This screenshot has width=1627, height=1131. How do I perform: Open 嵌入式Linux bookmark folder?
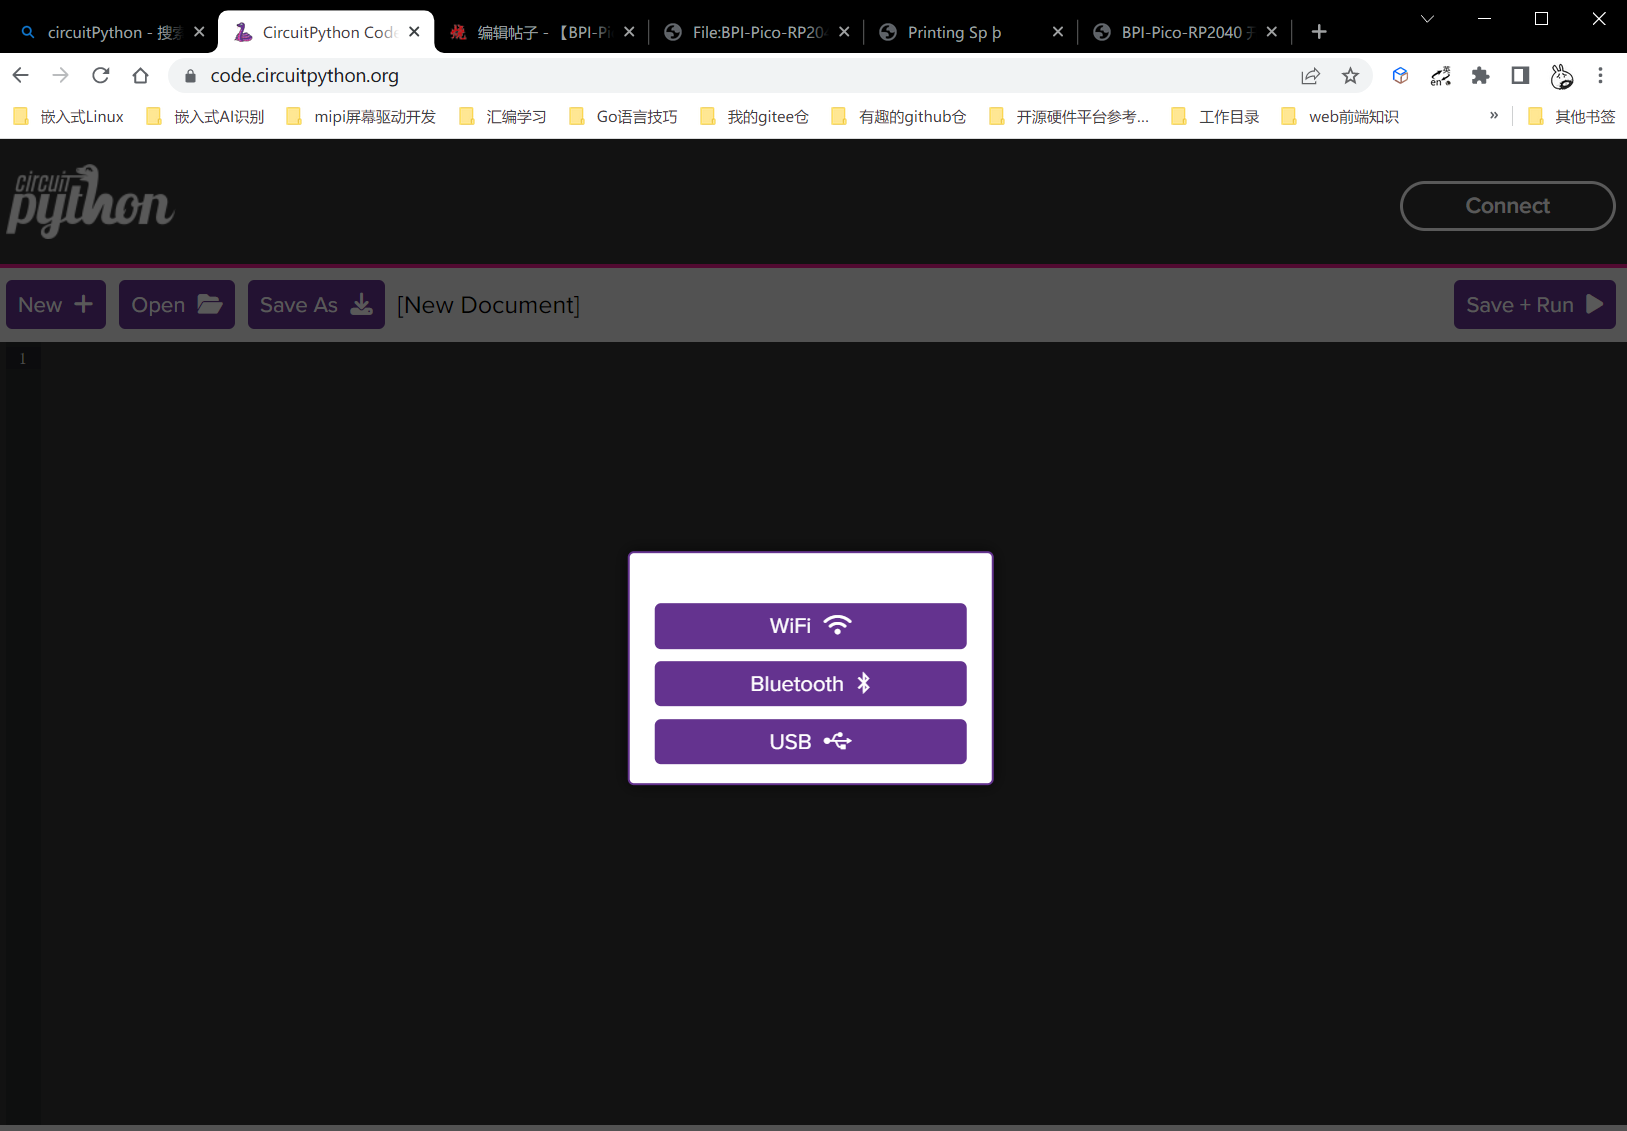(69, 117)
